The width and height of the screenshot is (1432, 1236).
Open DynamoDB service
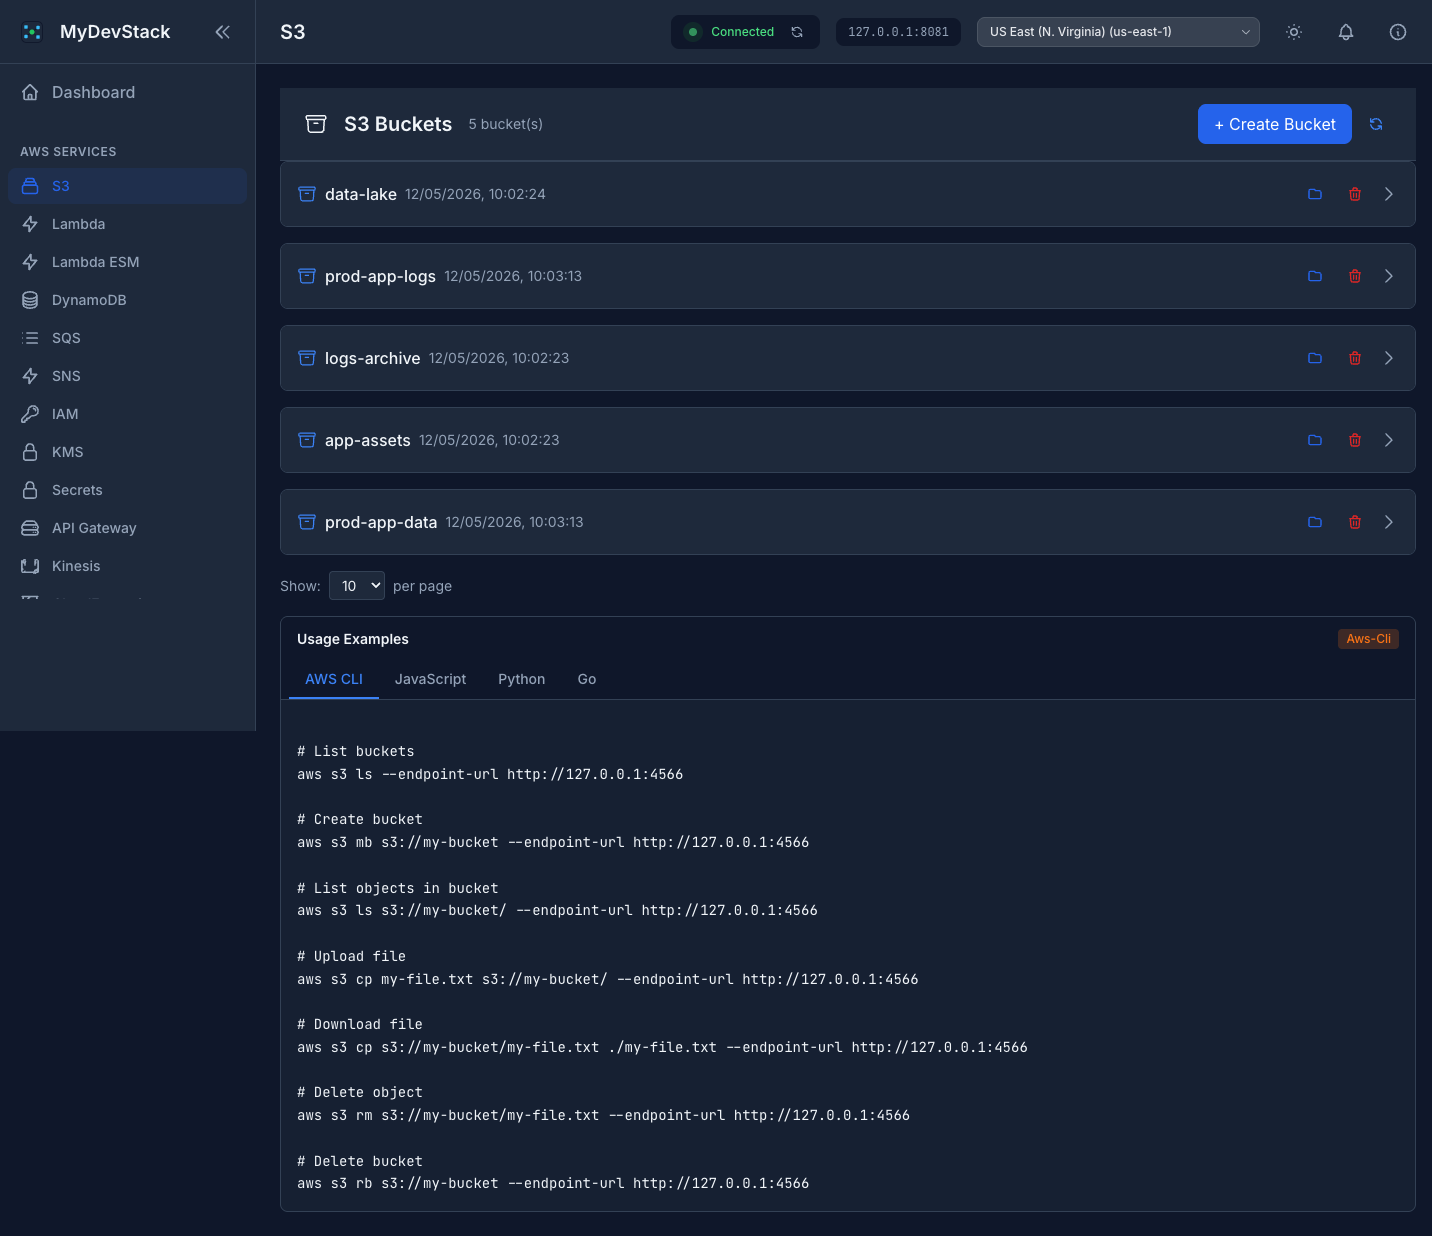coord(127,300)
